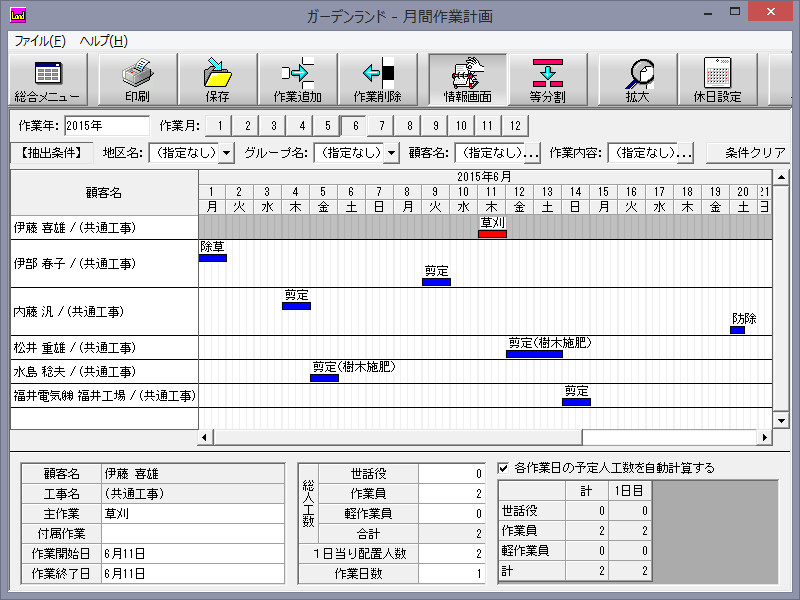Select month 7 toggle button
800x600 pixels.
point(381,126)
